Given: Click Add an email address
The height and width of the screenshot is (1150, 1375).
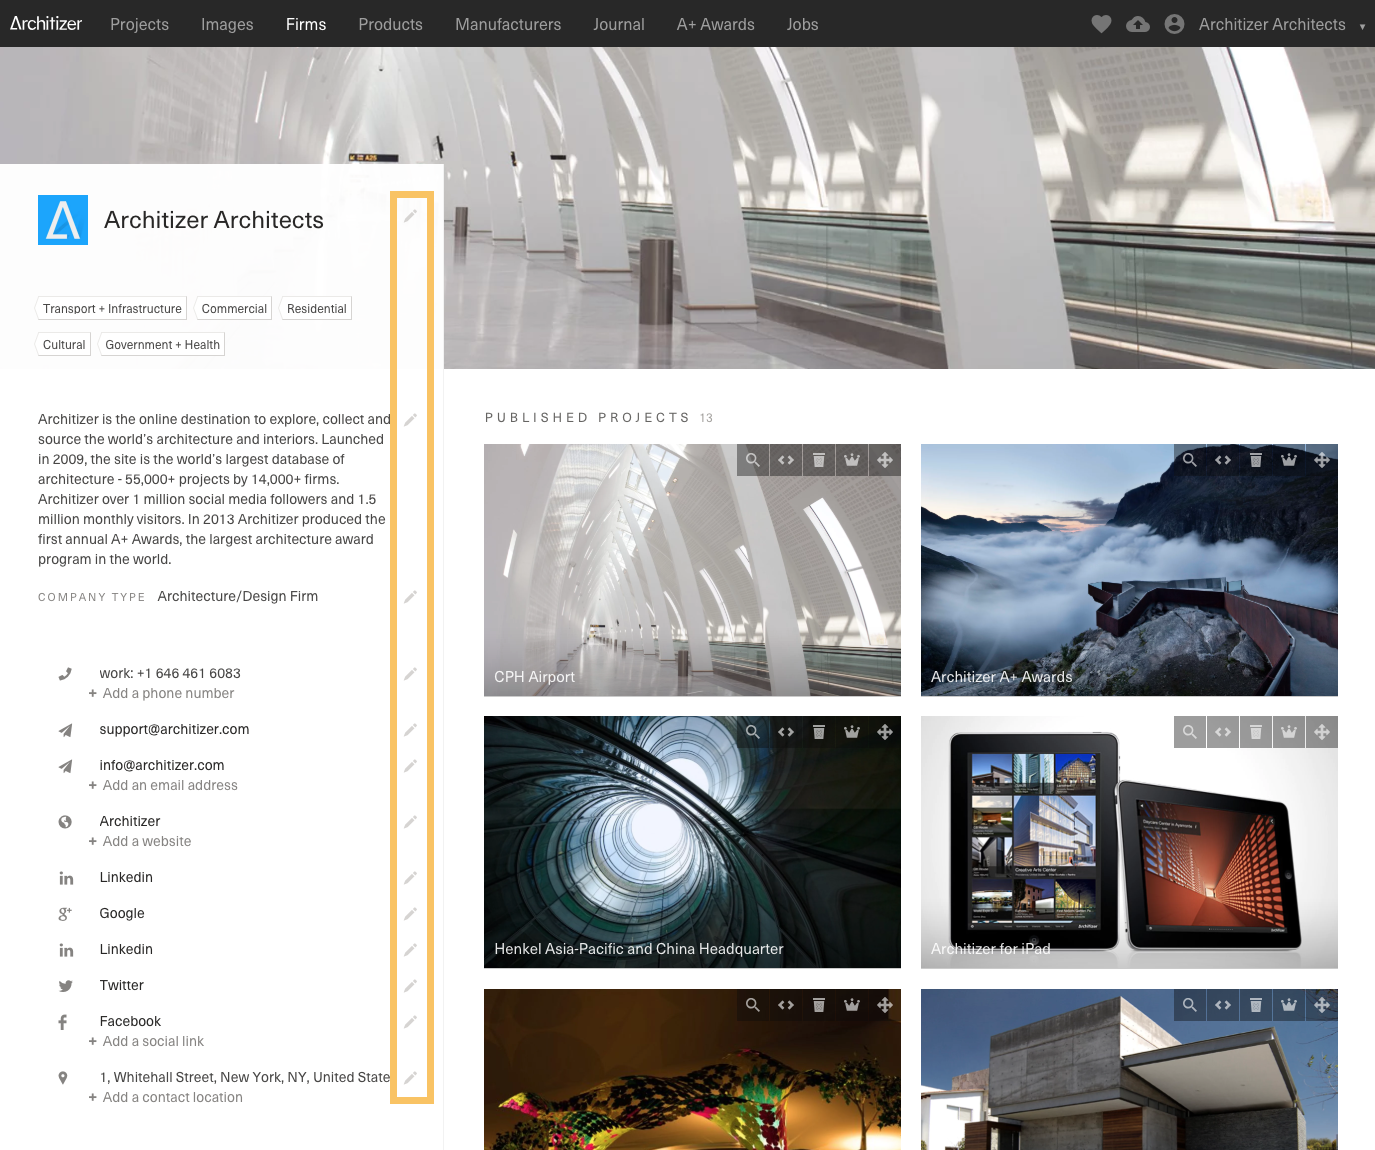Looking at the screenshot, I should tap(163, 786).
